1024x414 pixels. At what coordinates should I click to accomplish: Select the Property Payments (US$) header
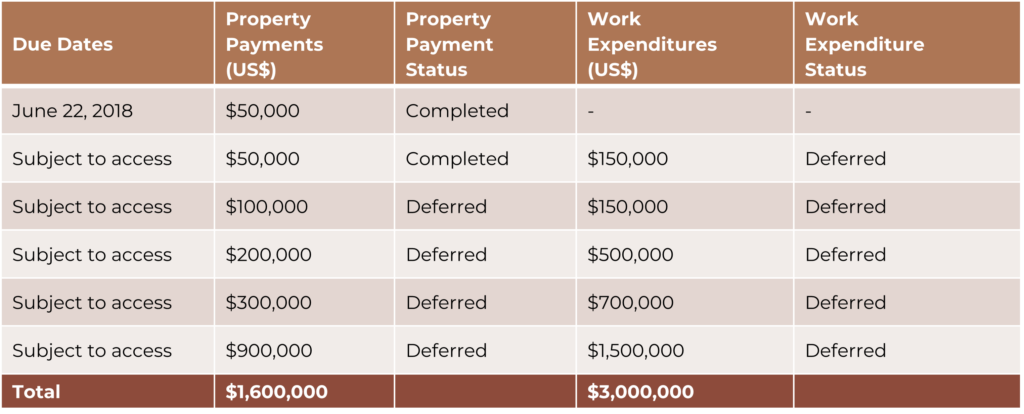pyautogui.click(x=274, y=45)
